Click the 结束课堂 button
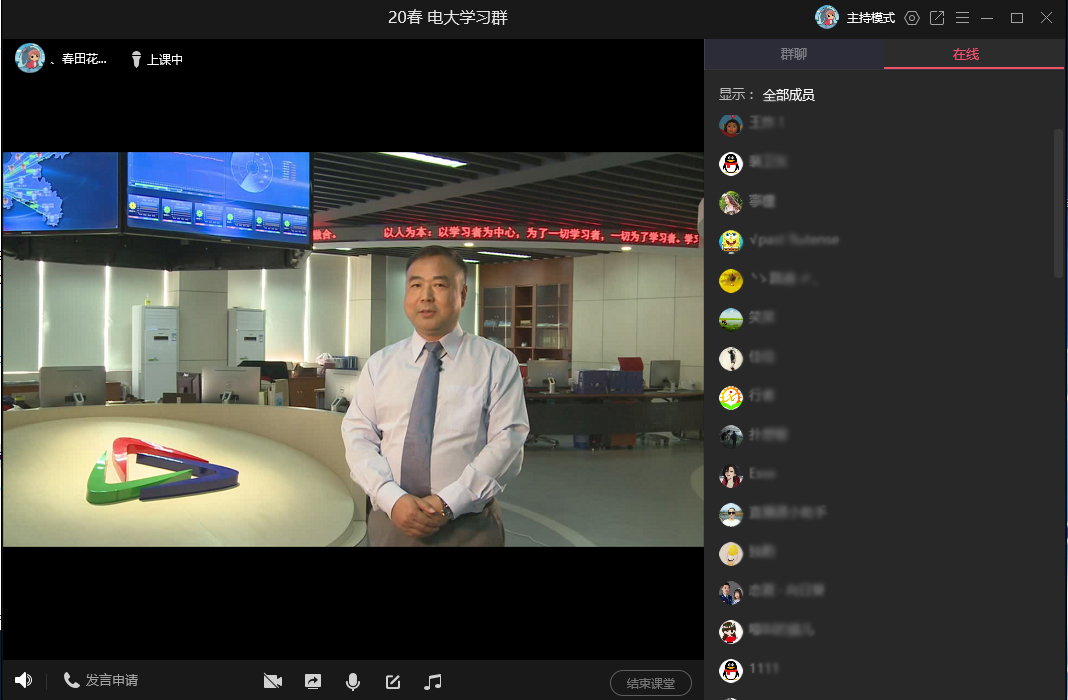 650,683
